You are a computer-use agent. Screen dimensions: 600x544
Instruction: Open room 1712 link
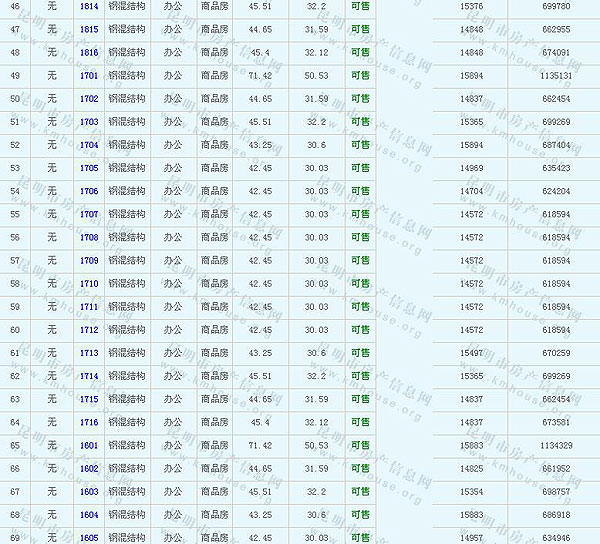pos(89,330)
